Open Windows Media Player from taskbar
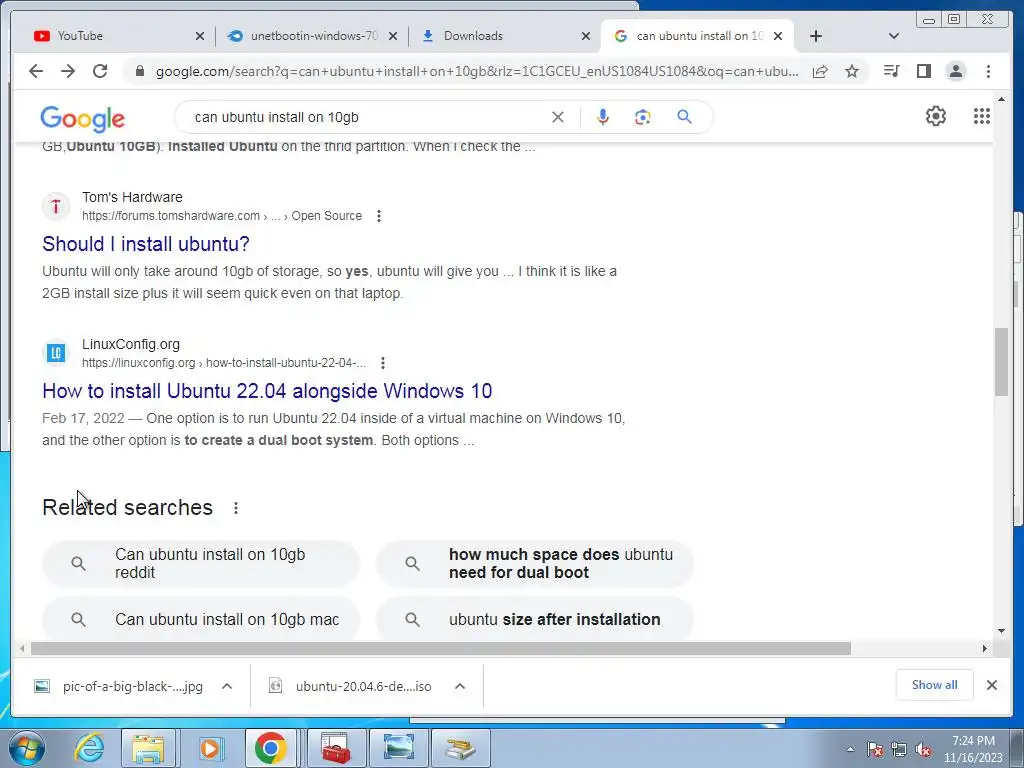Screen dimensions: 1024x768 point(210,748)
